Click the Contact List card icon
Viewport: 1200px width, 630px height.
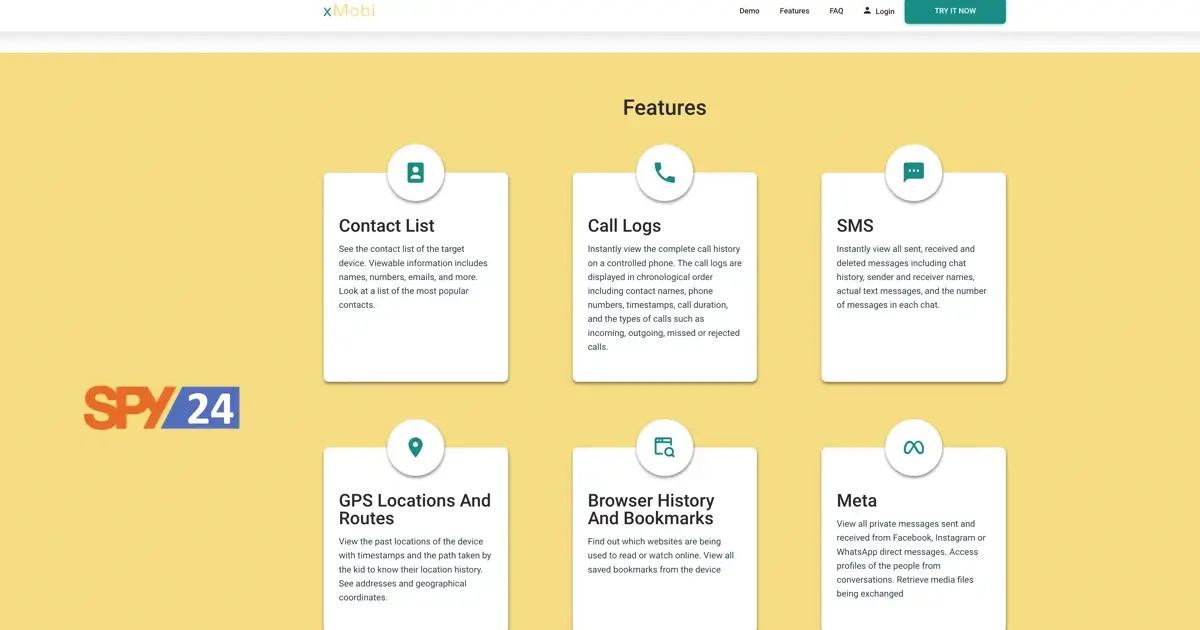click(416, 172)
